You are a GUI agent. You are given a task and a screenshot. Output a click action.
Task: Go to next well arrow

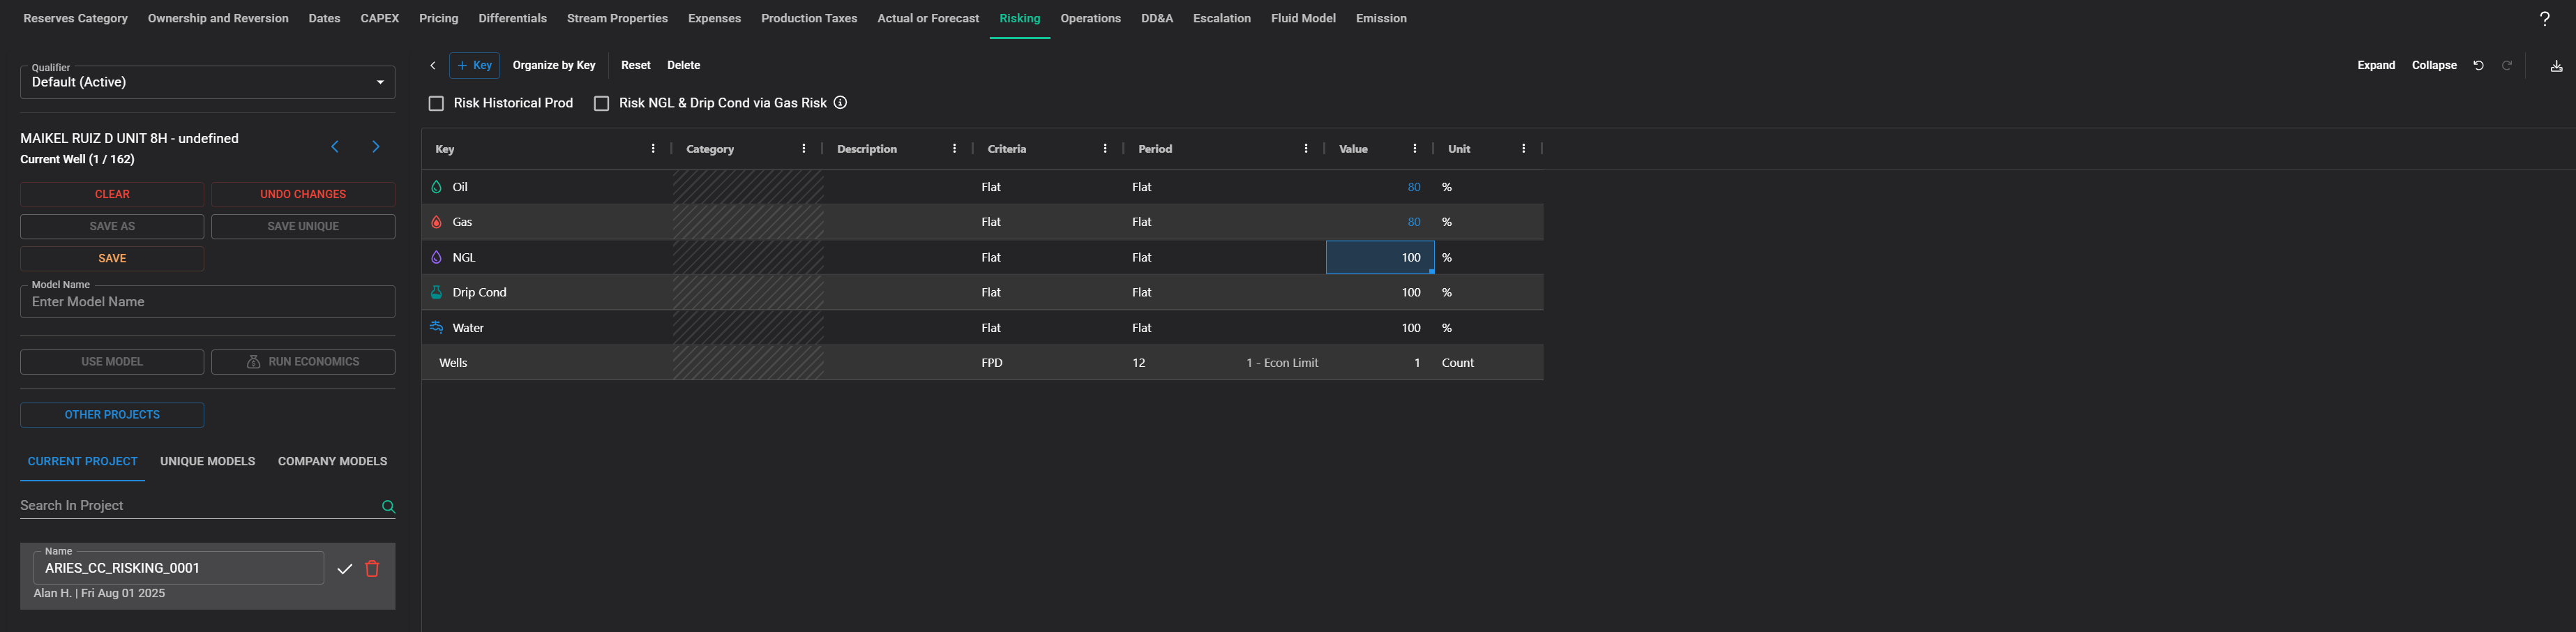point(376,147)
